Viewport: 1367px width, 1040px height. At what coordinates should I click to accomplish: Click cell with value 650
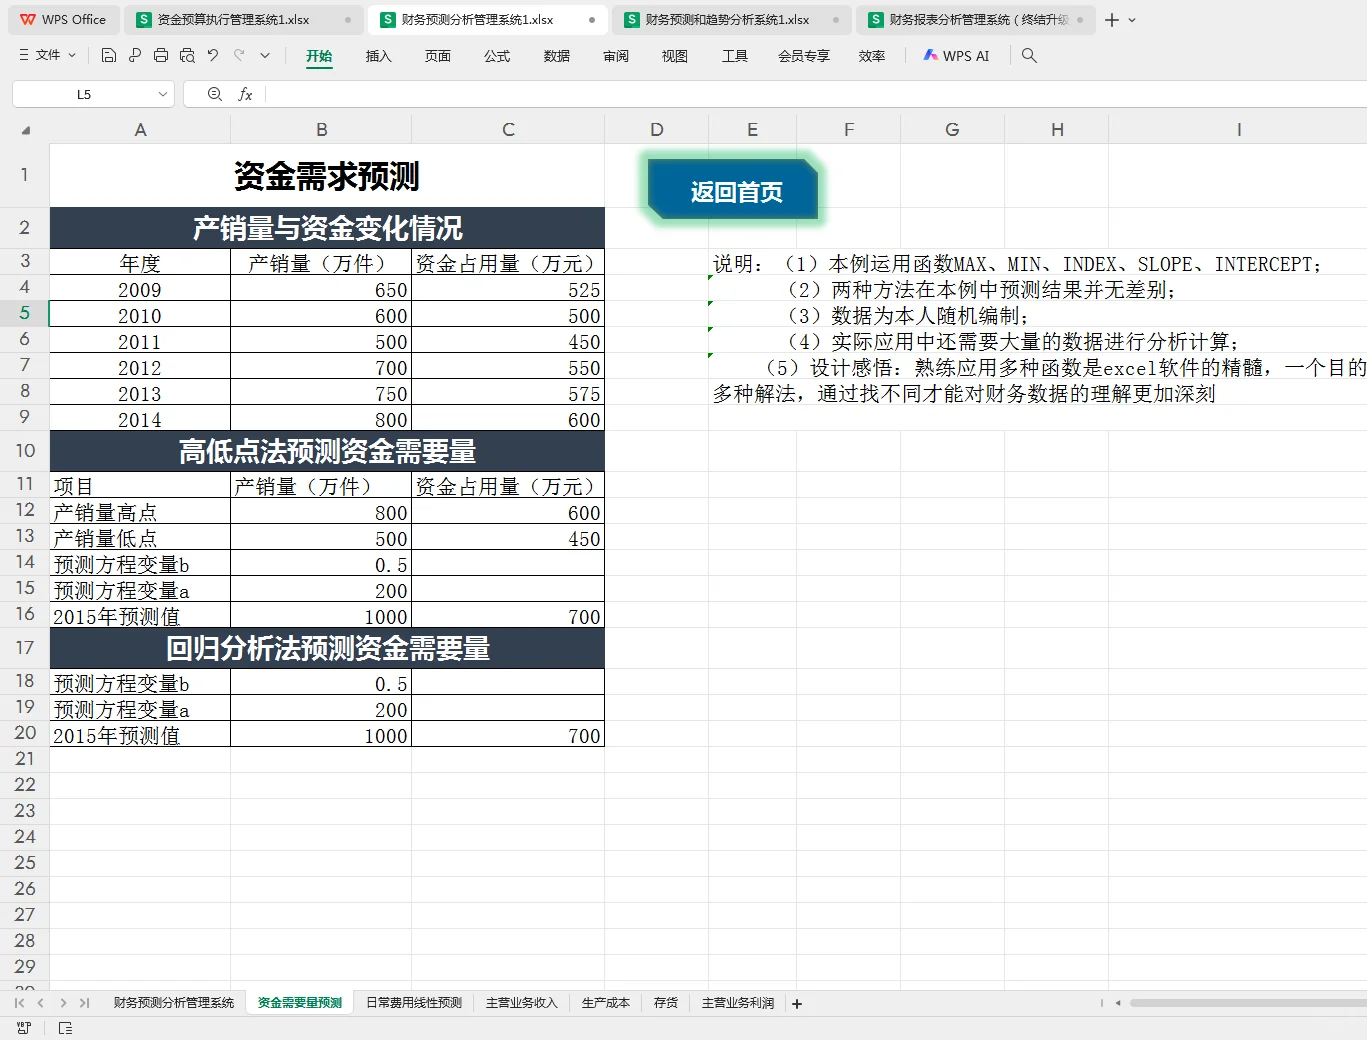click(x=321, y=289)
